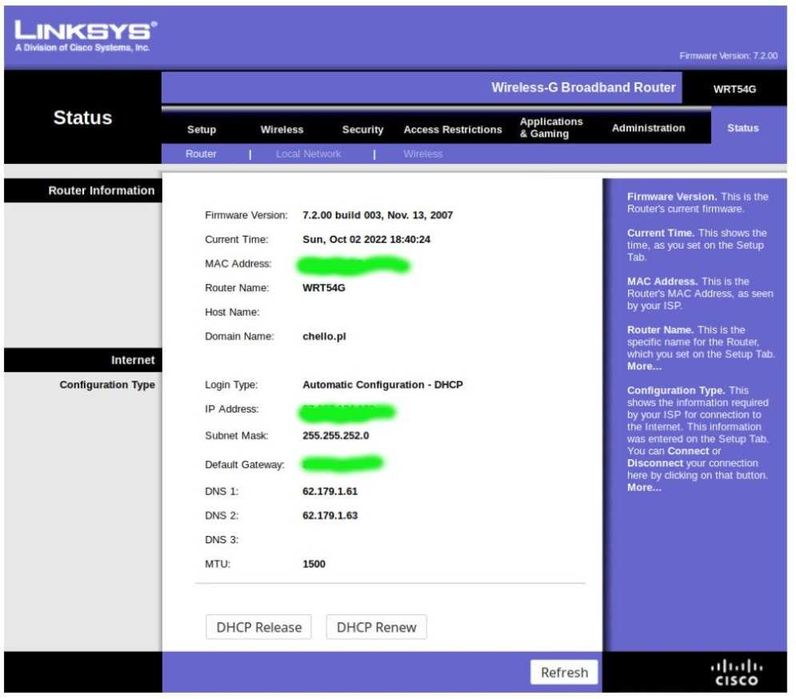
Task: Select the Status tab
Action: [743, 128]
